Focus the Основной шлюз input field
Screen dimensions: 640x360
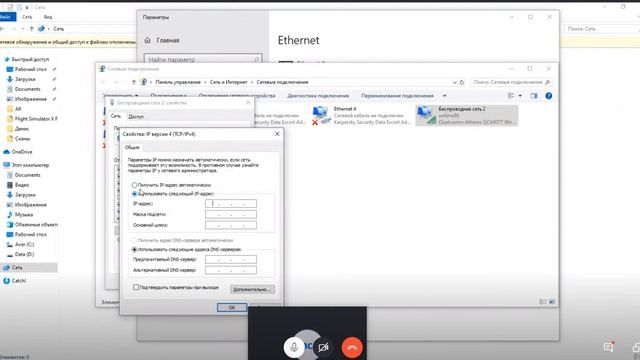point(231,225)
